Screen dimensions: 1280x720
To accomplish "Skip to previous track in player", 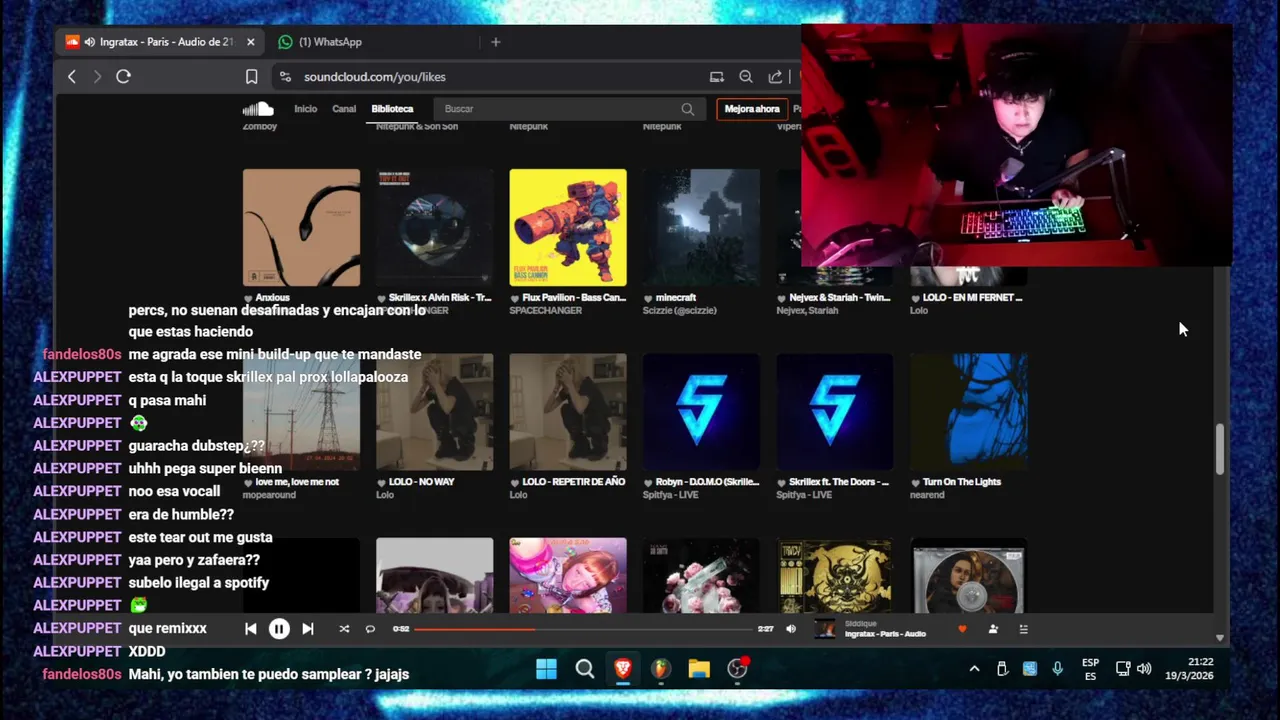I will point(251,629).
